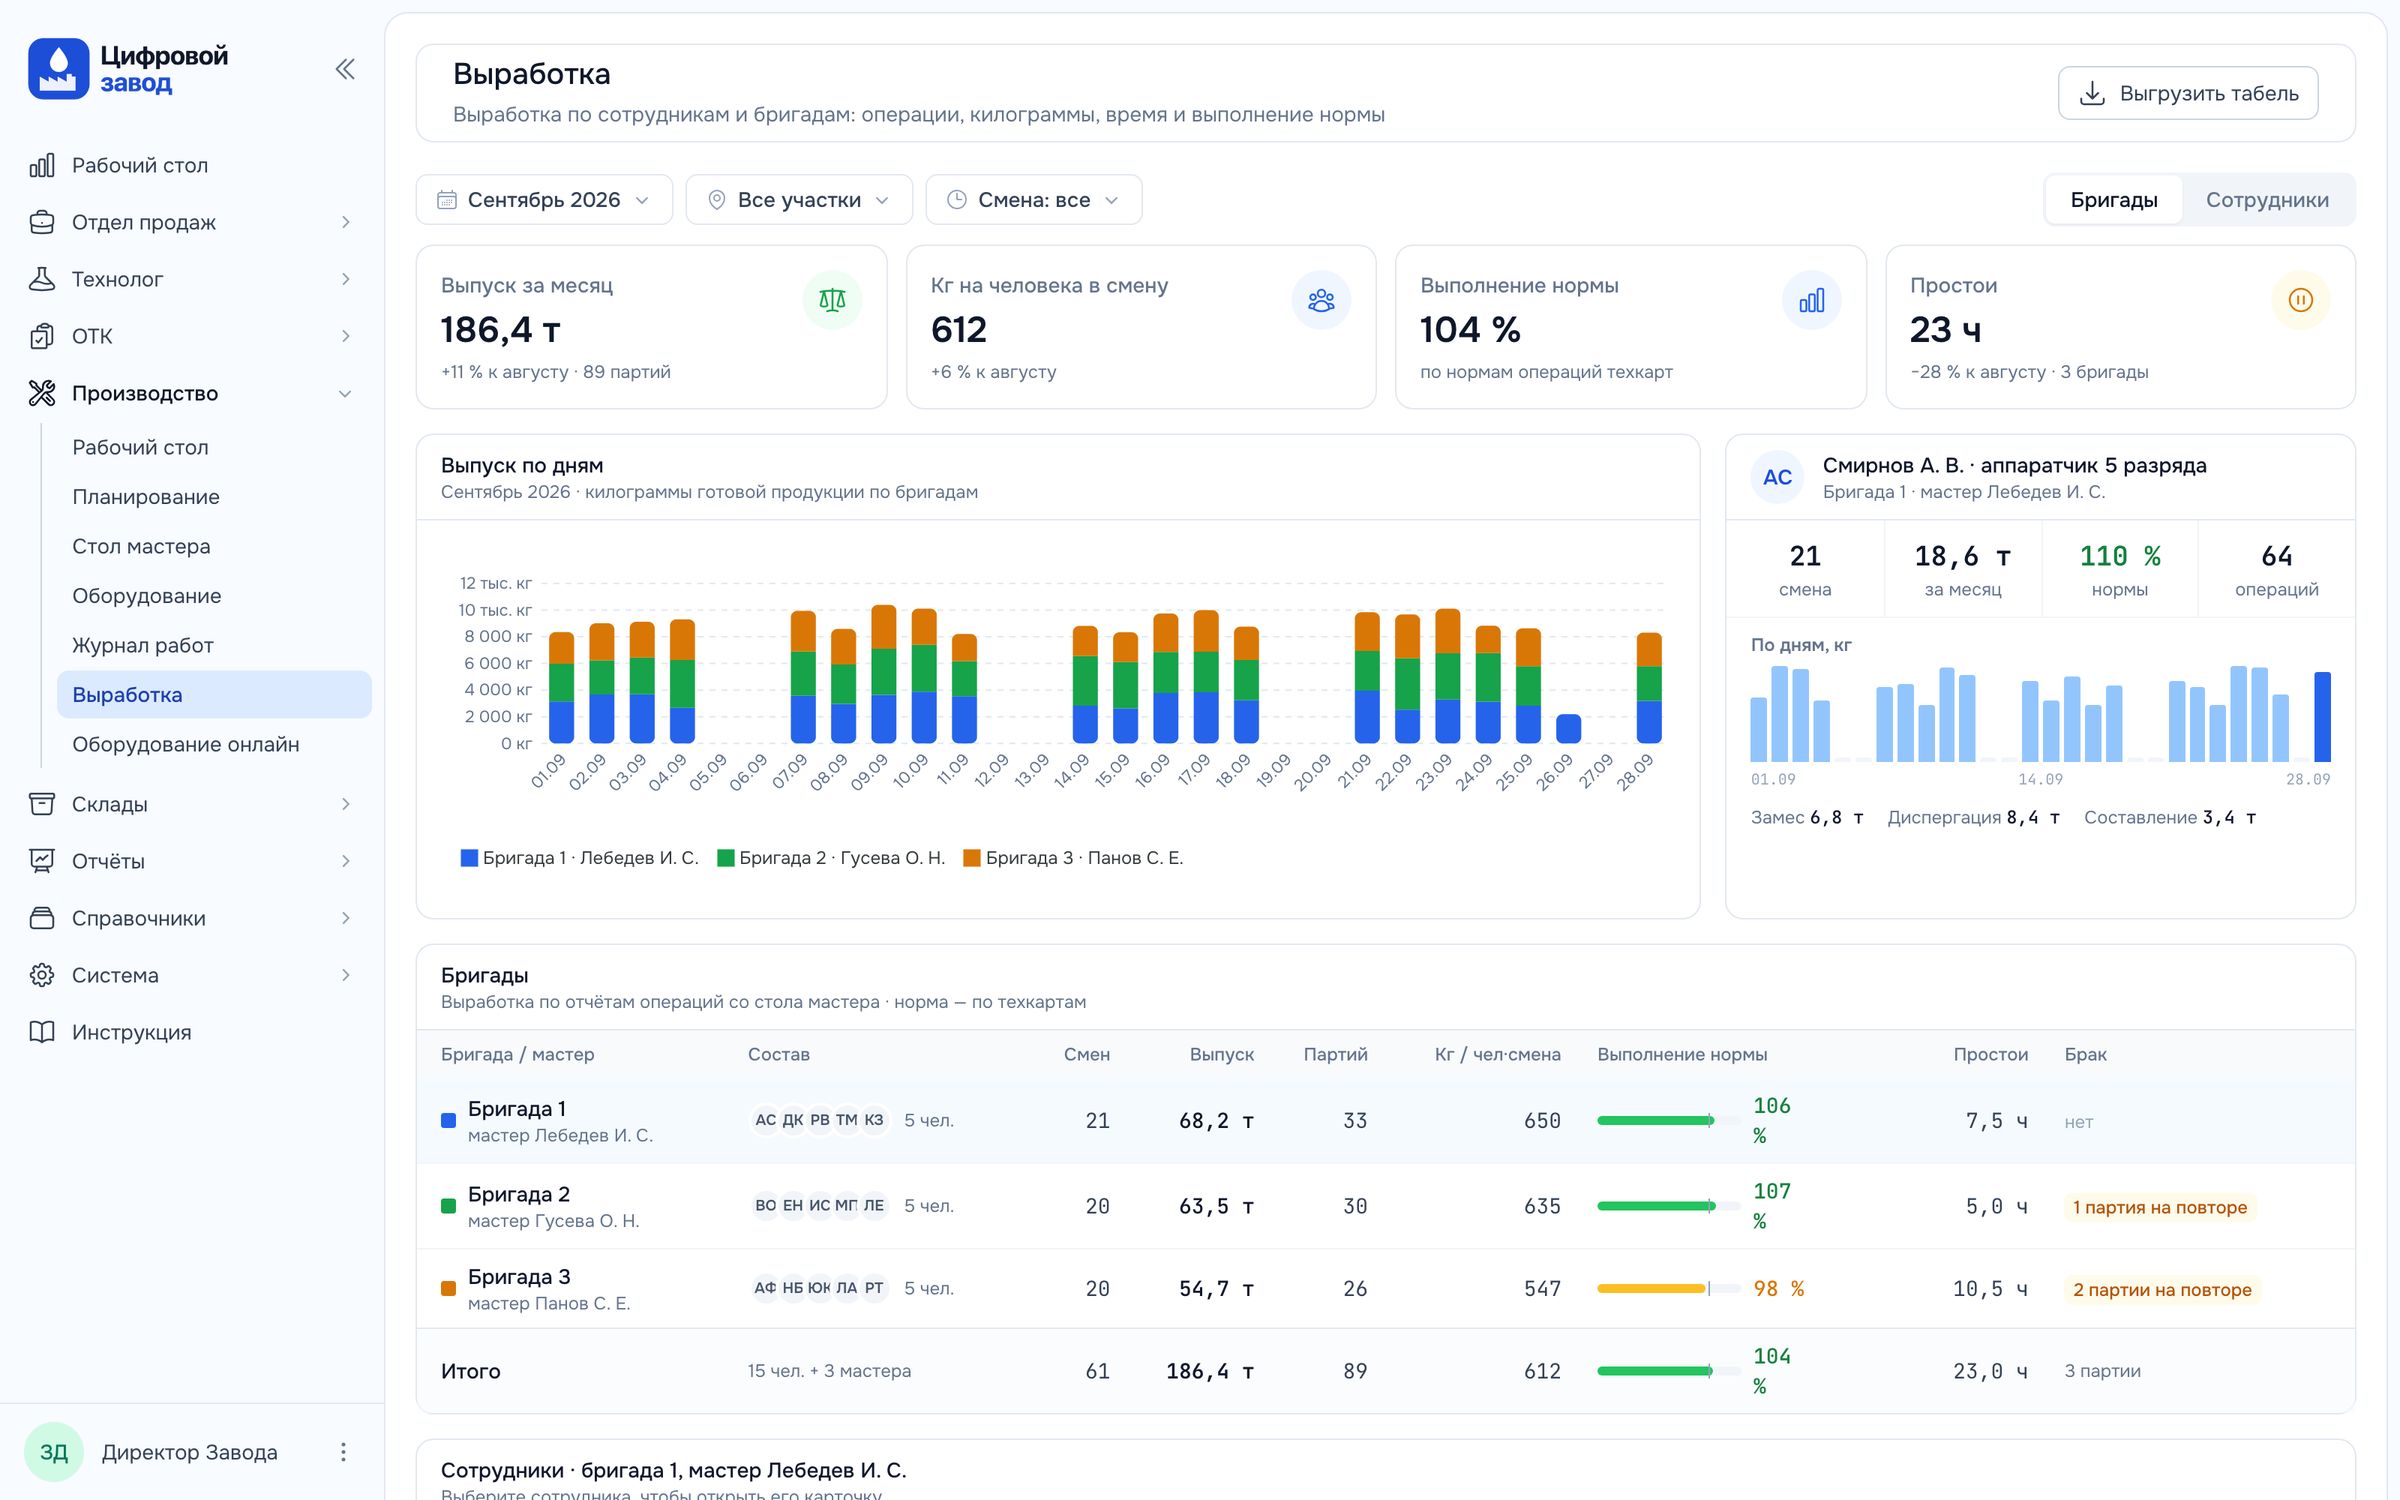Open the Бригада 1 table row

click(1385, 1121)
